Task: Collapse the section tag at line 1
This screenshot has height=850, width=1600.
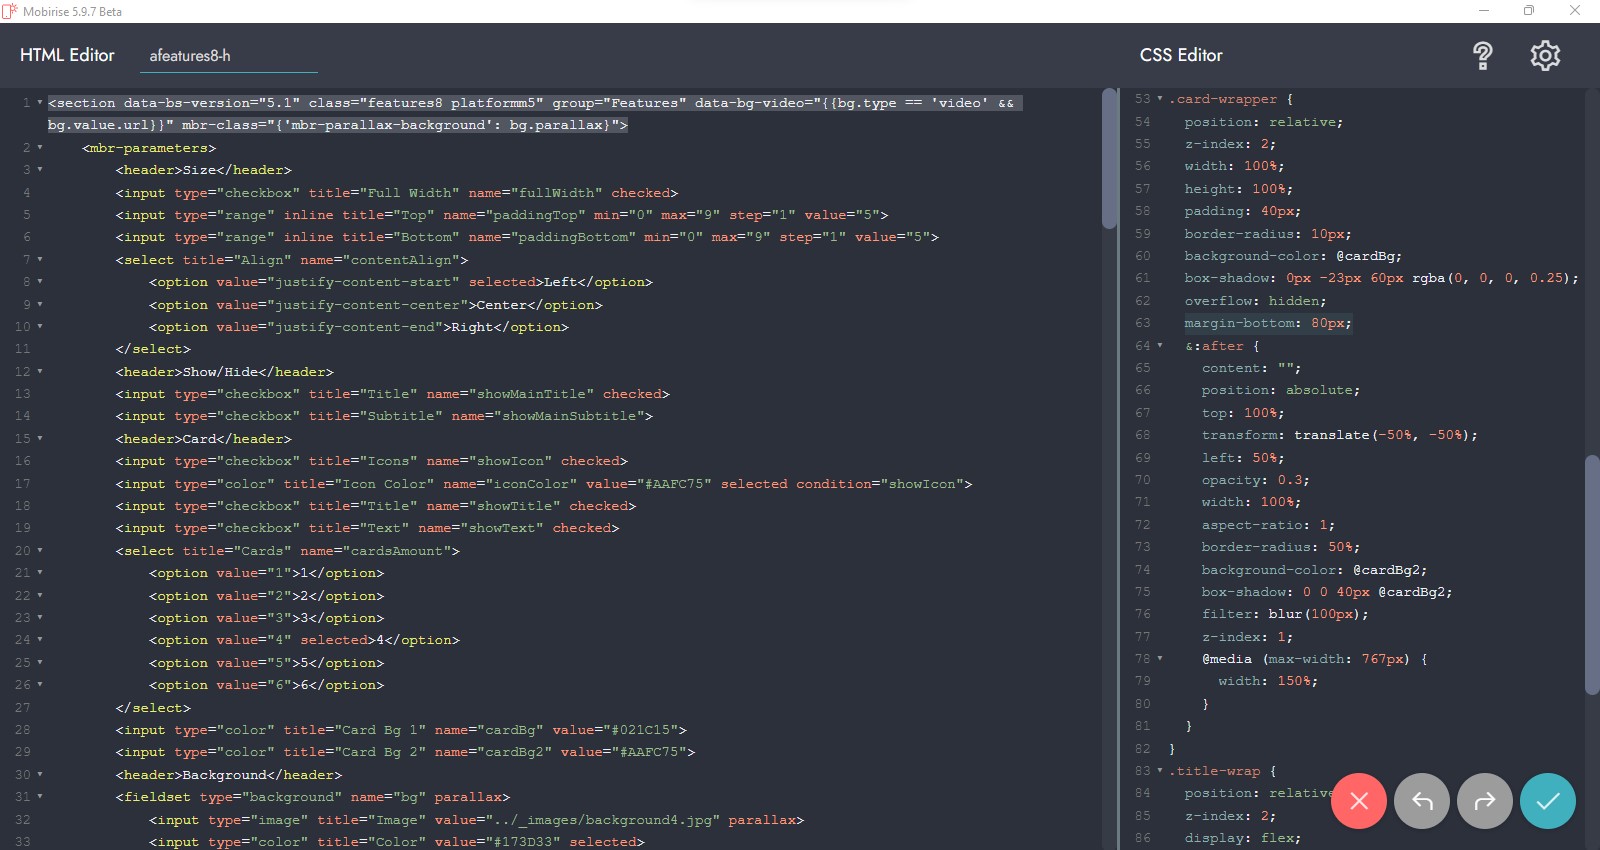Action: pos(40,103)
